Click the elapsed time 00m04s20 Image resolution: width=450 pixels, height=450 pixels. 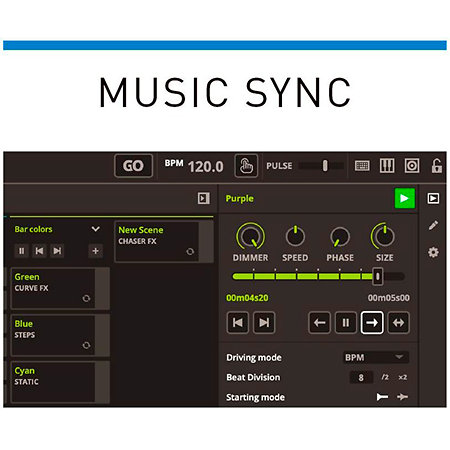click(247, 298)
